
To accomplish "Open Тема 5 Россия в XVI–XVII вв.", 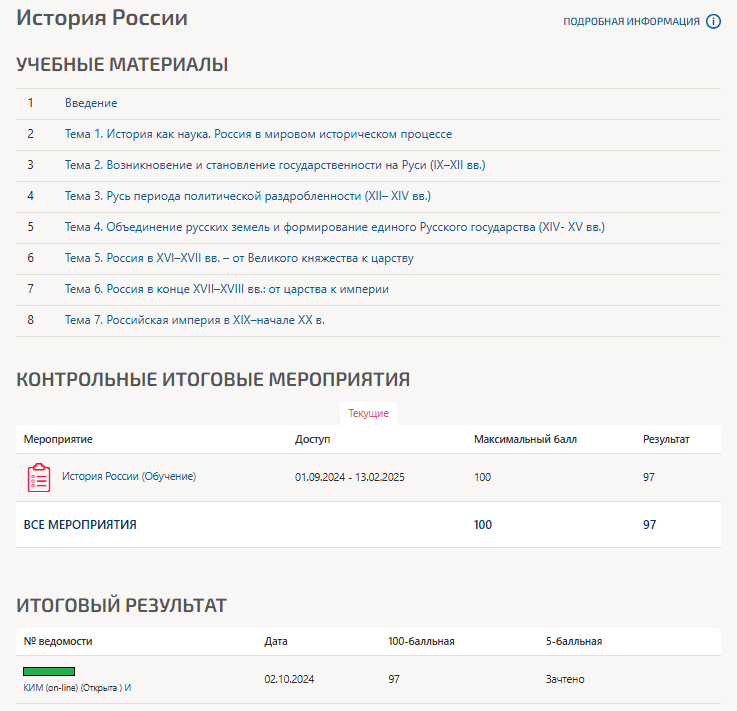I will 239,258.
